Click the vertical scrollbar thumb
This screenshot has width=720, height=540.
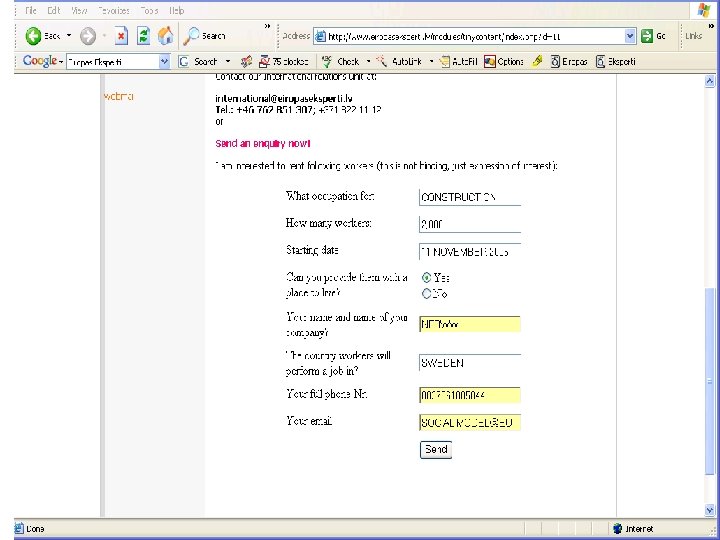coord(709,381)
